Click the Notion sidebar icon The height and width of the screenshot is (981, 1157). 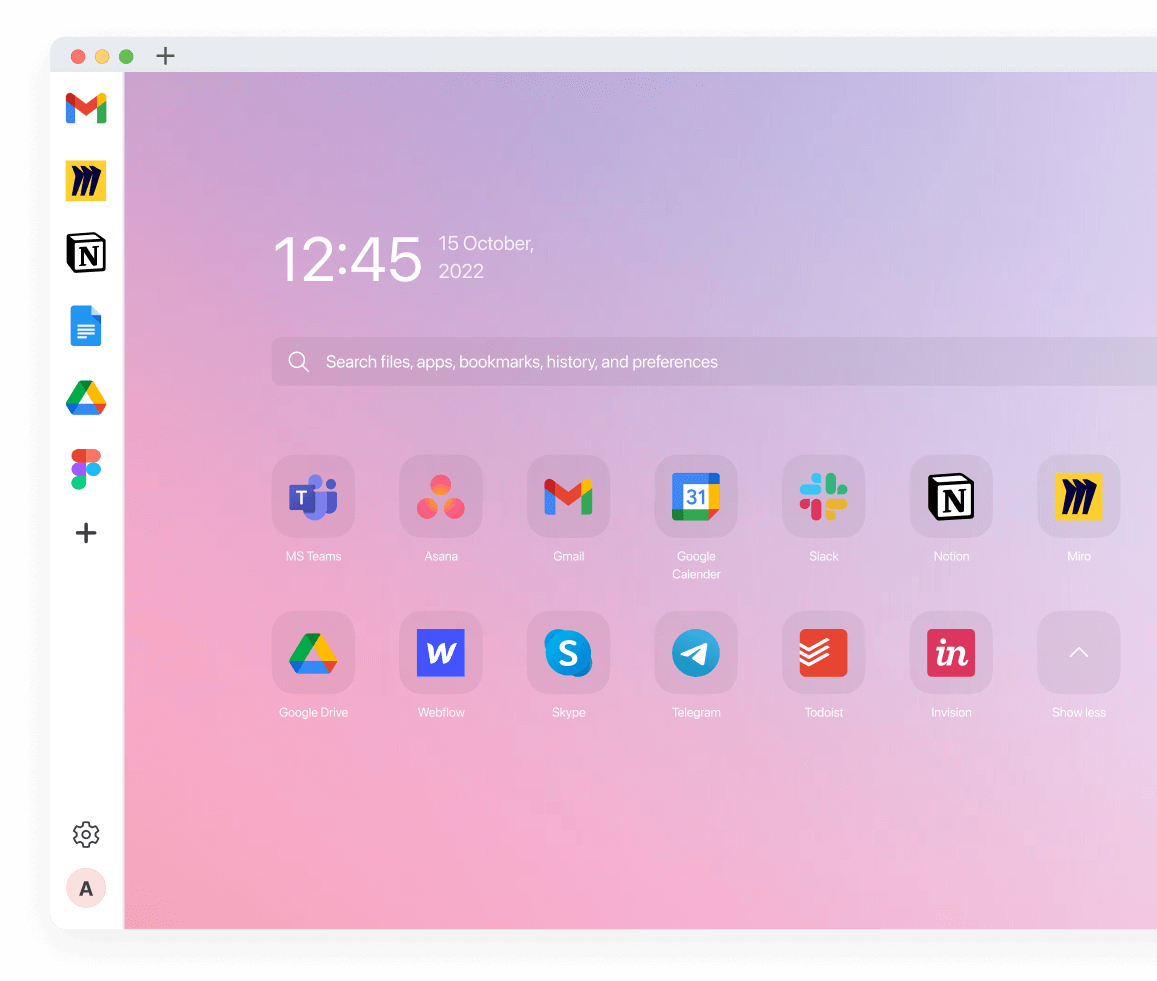pos(86,253)
